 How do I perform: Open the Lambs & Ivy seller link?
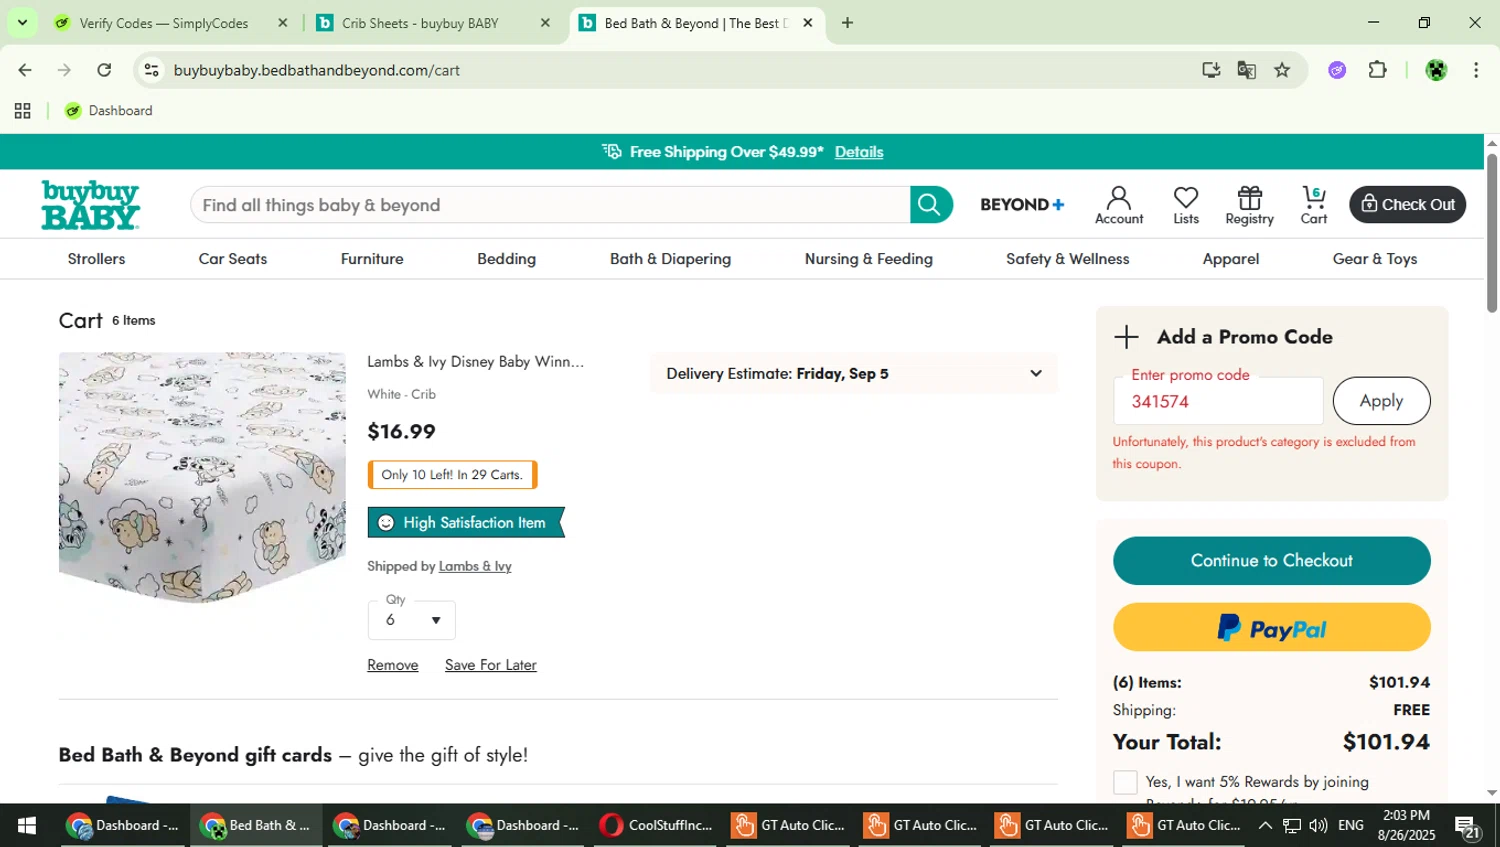pos(475,567)
